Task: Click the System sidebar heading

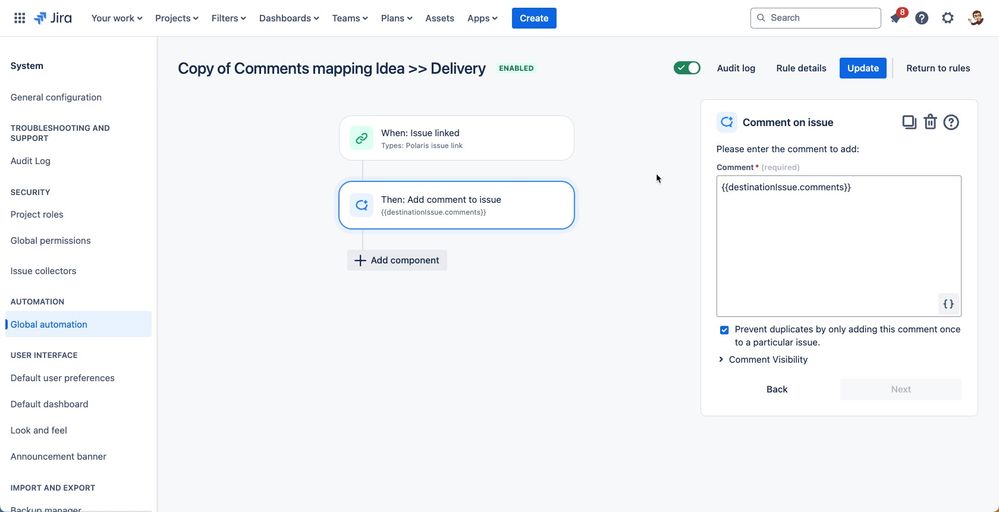Action: [x=27, y=66]
